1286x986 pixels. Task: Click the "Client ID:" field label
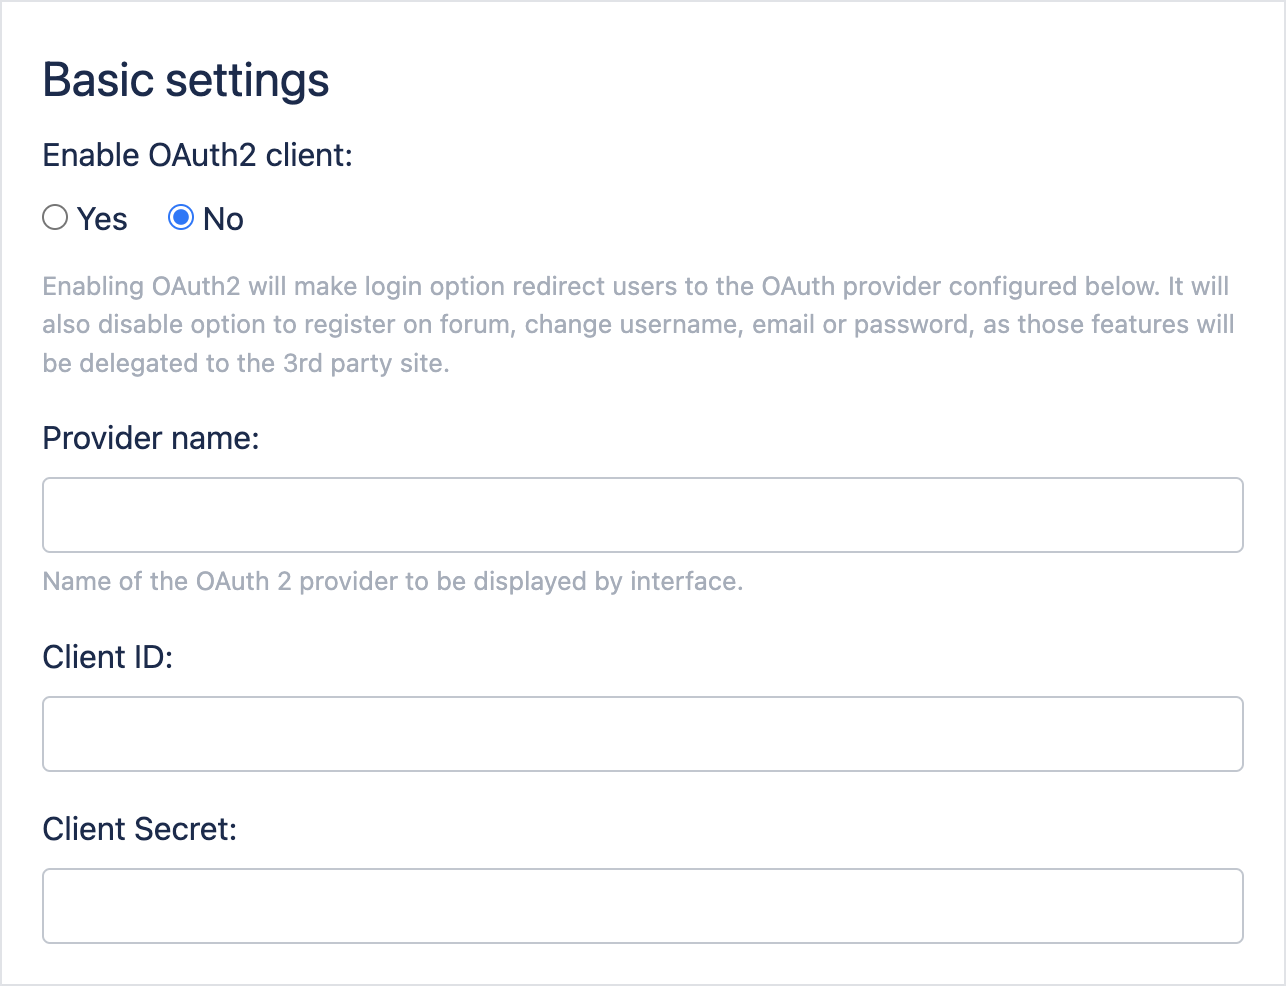(x=108, y=657)
